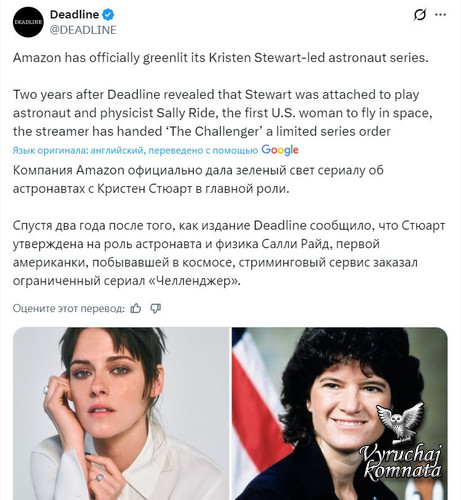Click the Google logo in translation notice

point(280,150)
